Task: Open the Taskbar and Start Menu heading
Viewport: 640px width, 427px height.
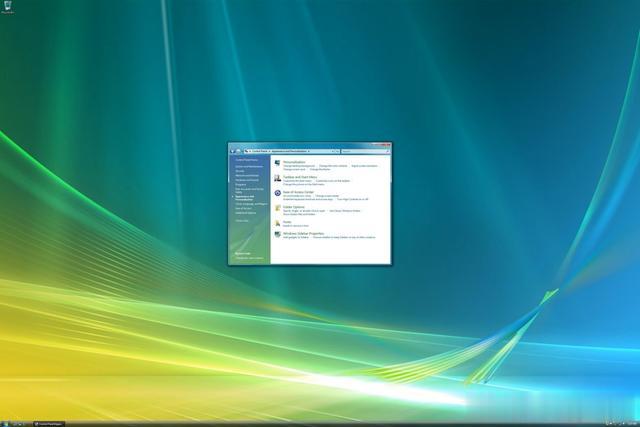Action: pos(300,177)
